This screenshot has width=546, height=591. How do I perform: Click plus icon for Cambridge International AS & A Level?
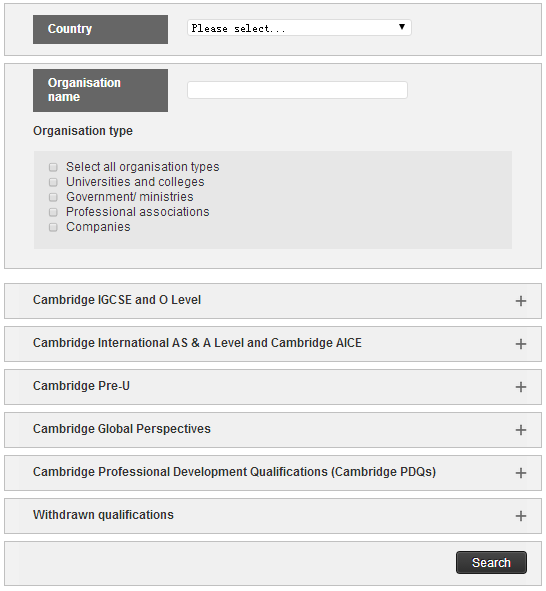(520, 344)
